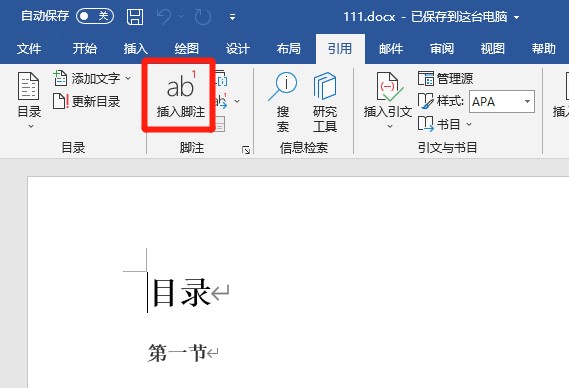Switch to the 开始 tab

[84, 48]
